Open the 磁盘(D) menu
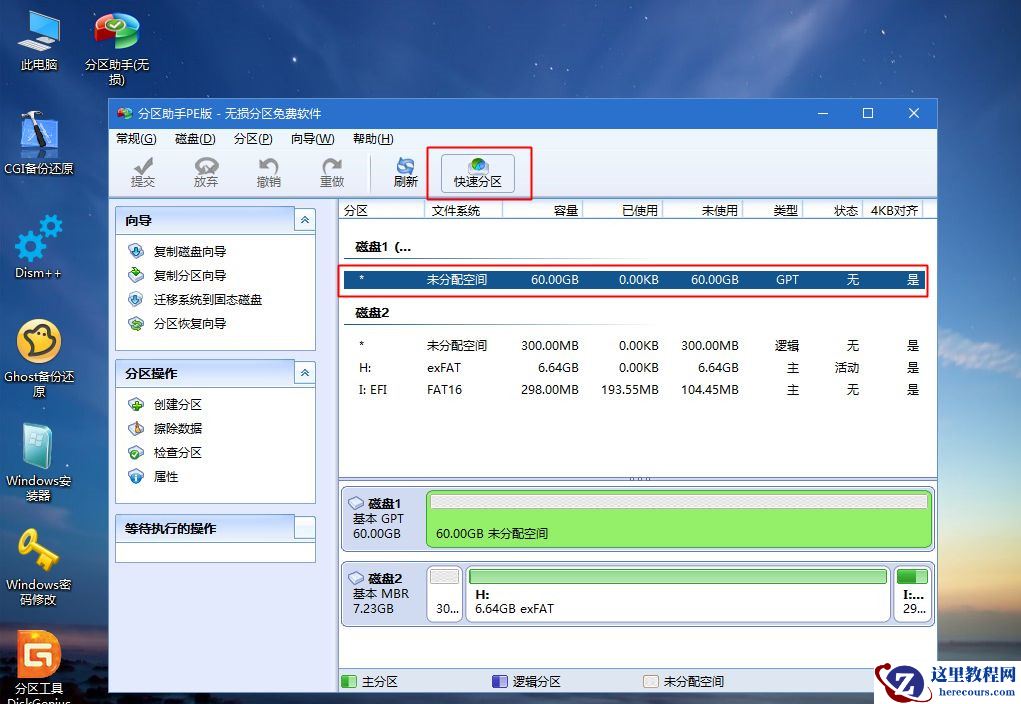Image resolution: width=1021 pixels, height=704 pixels. [193, 139]
